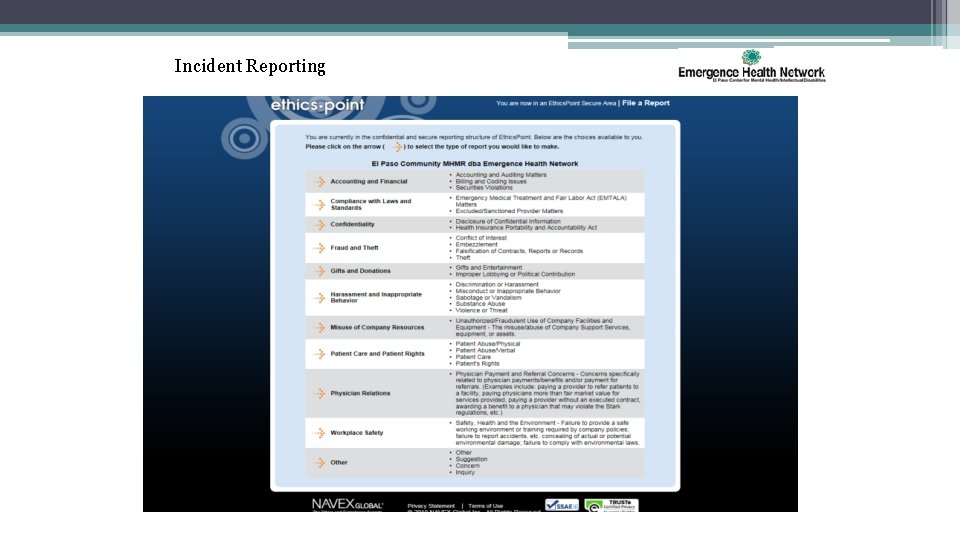Click the NAVEX Global logo
Image resolution: width=960 pixels, height=540 pixels.
347,504
